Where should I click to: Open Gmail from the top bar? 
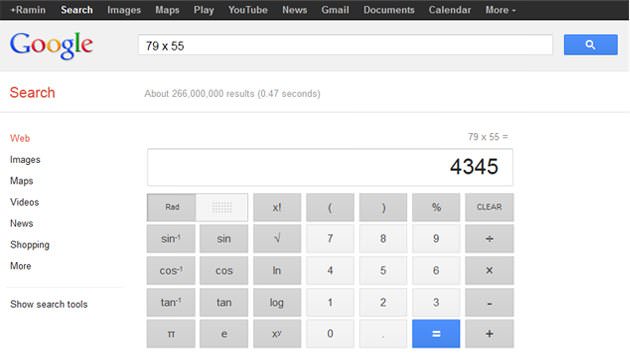(x=335, y=10)
